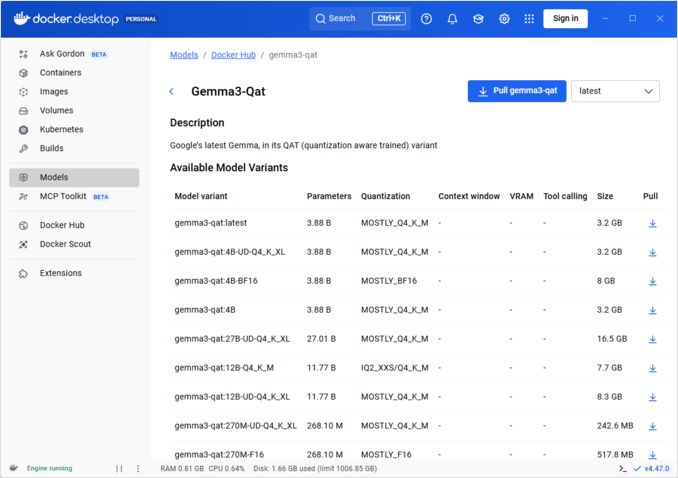Open the apps grid icon
Viewport: 678px width, 478px height.
point(529,18)
